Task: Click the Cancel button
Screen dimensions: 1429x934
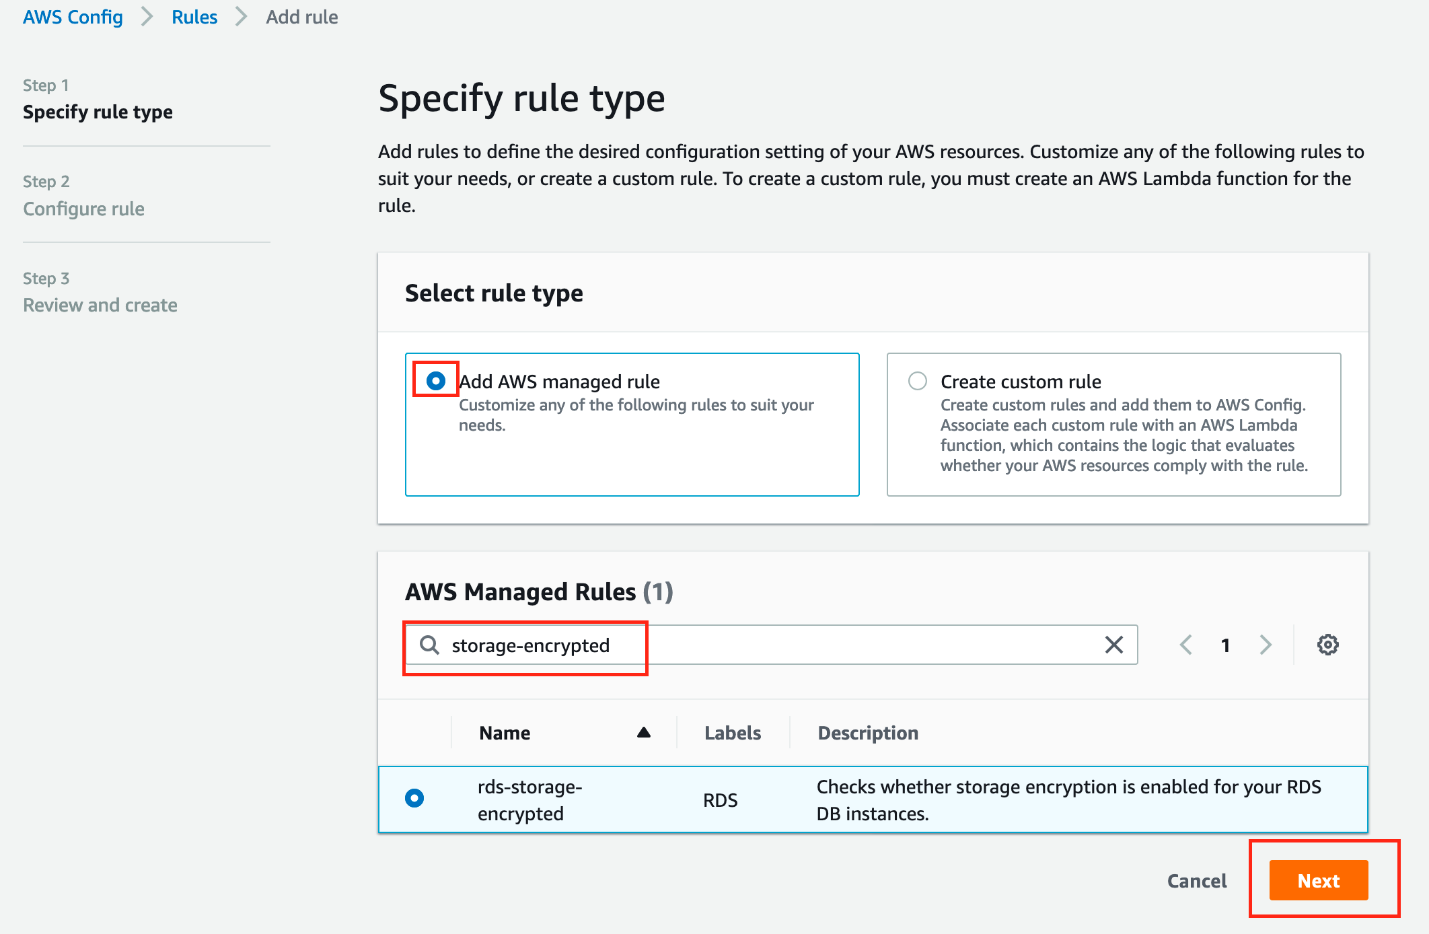Action: tap(1197, 881)
